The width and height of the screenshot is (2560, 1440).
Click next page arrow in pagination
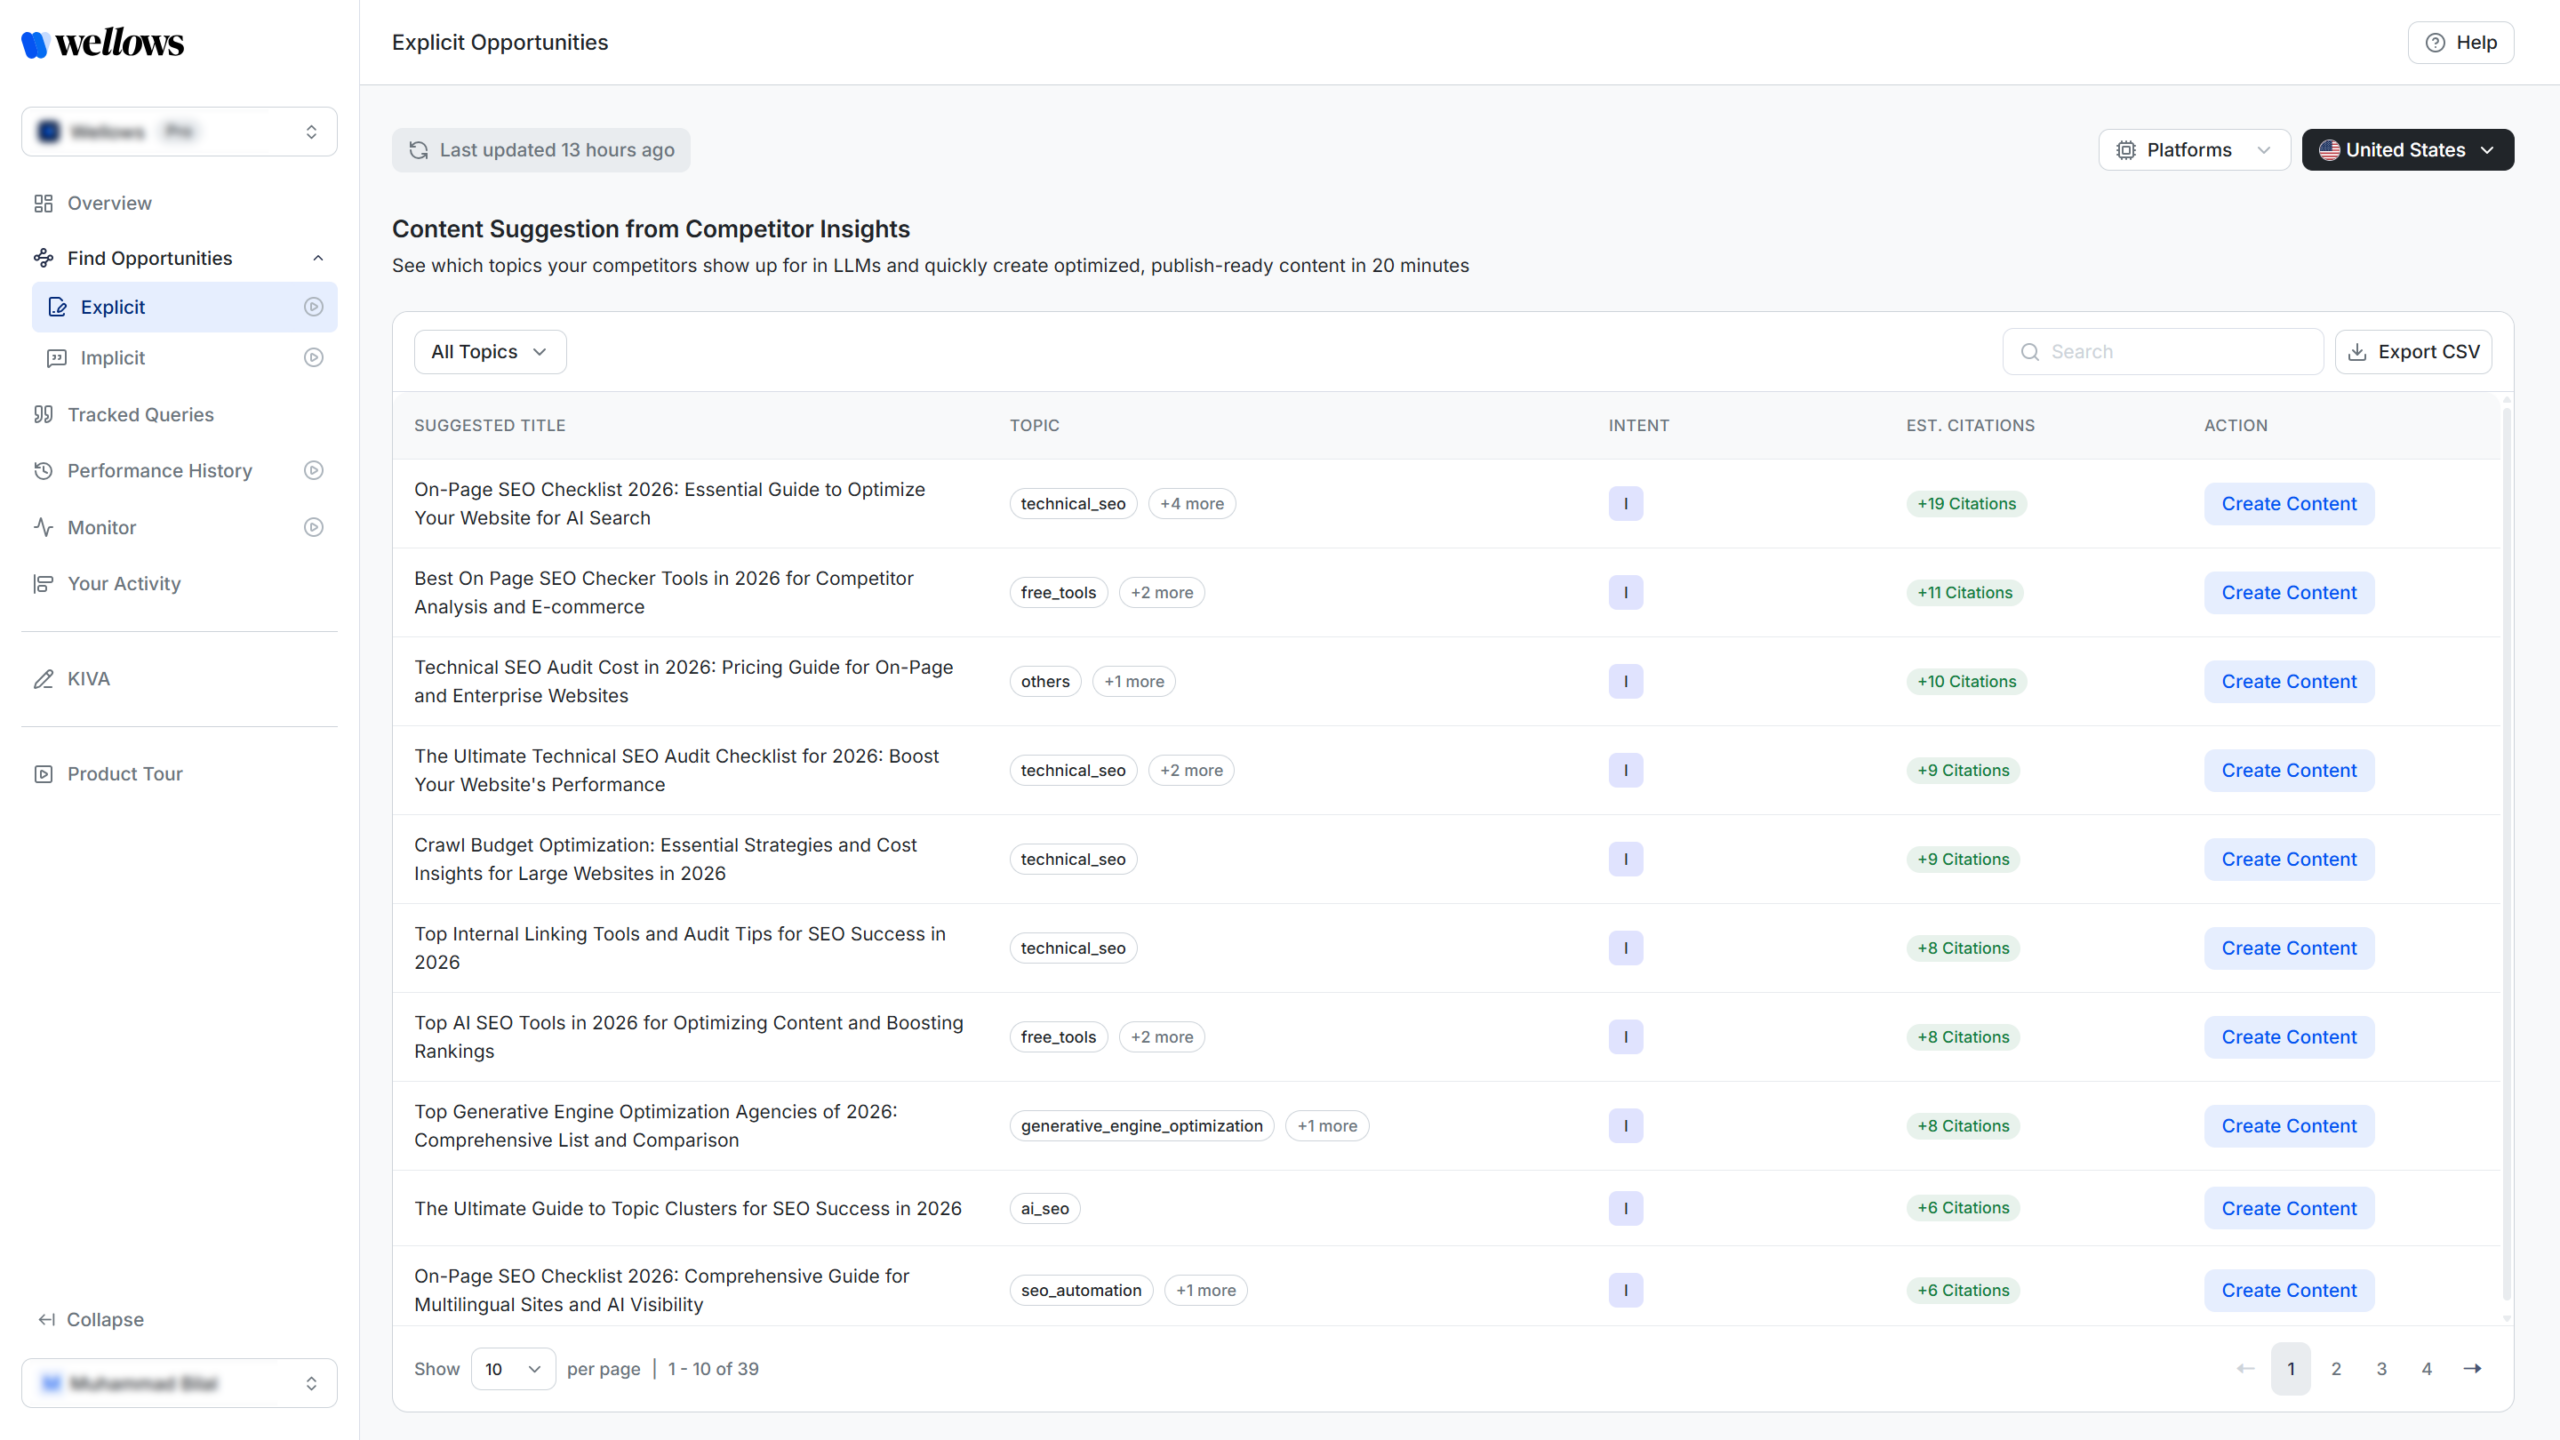click(x=2472, y=1369)
